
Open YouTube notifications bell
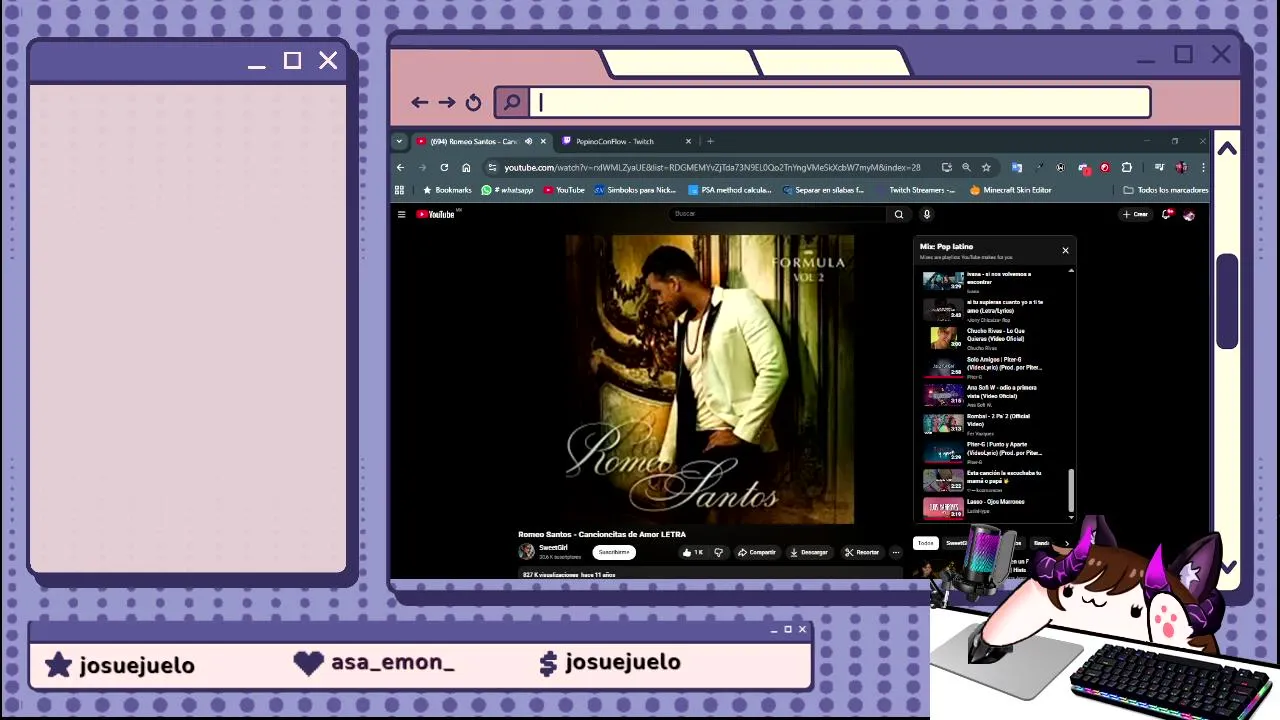tap(1167, 214)
